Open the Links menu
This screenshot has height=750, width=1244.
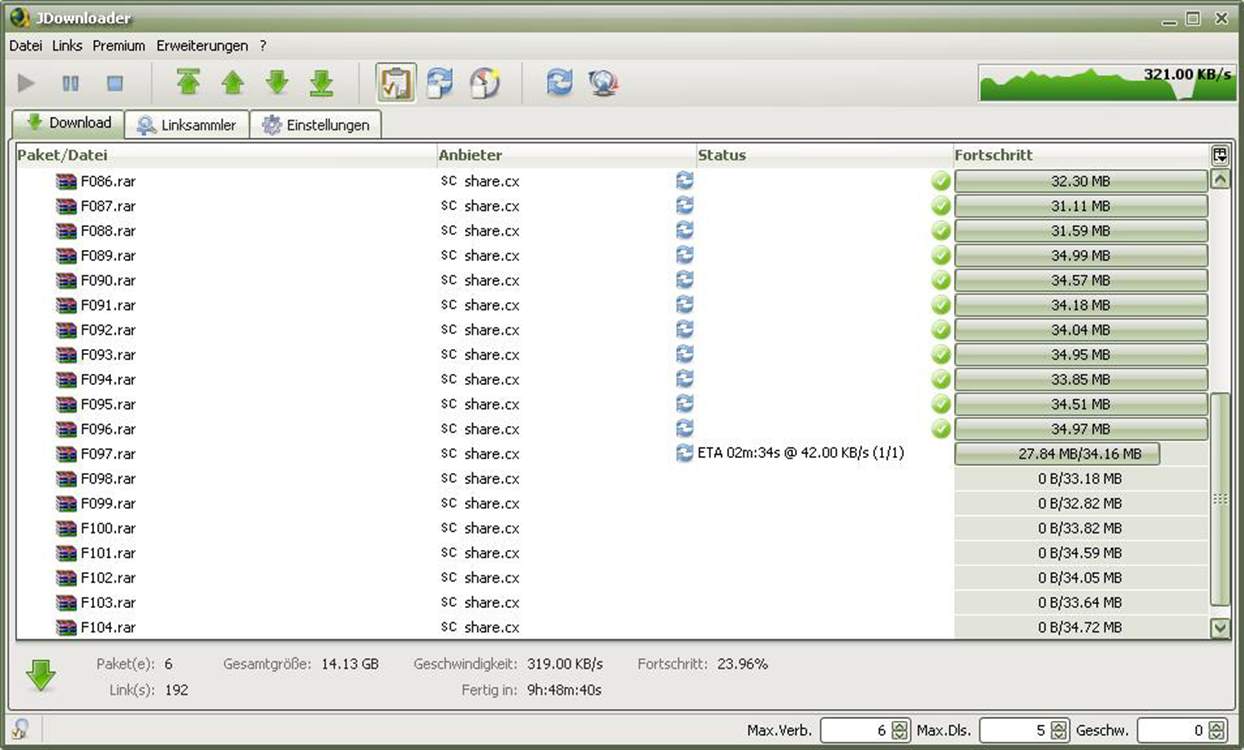(67, 46)
